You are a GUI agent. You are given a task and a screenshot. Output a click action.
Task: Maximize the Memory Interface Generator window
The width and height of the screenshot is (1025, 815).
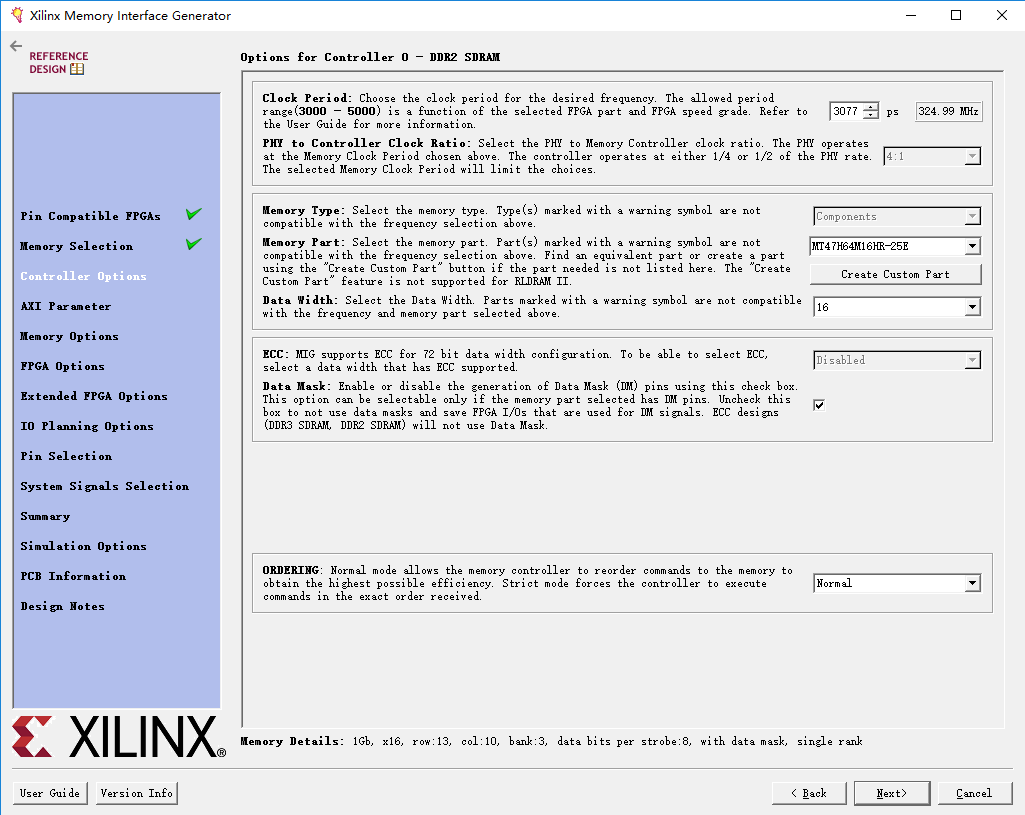click(956, 15)
